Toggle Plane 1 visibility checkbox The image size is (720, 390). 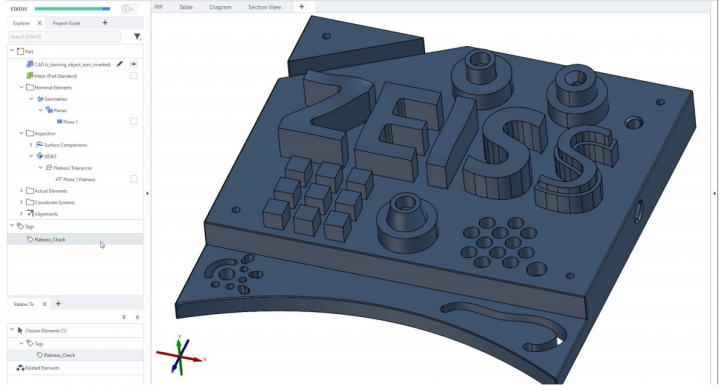click(x=134, y=121)
